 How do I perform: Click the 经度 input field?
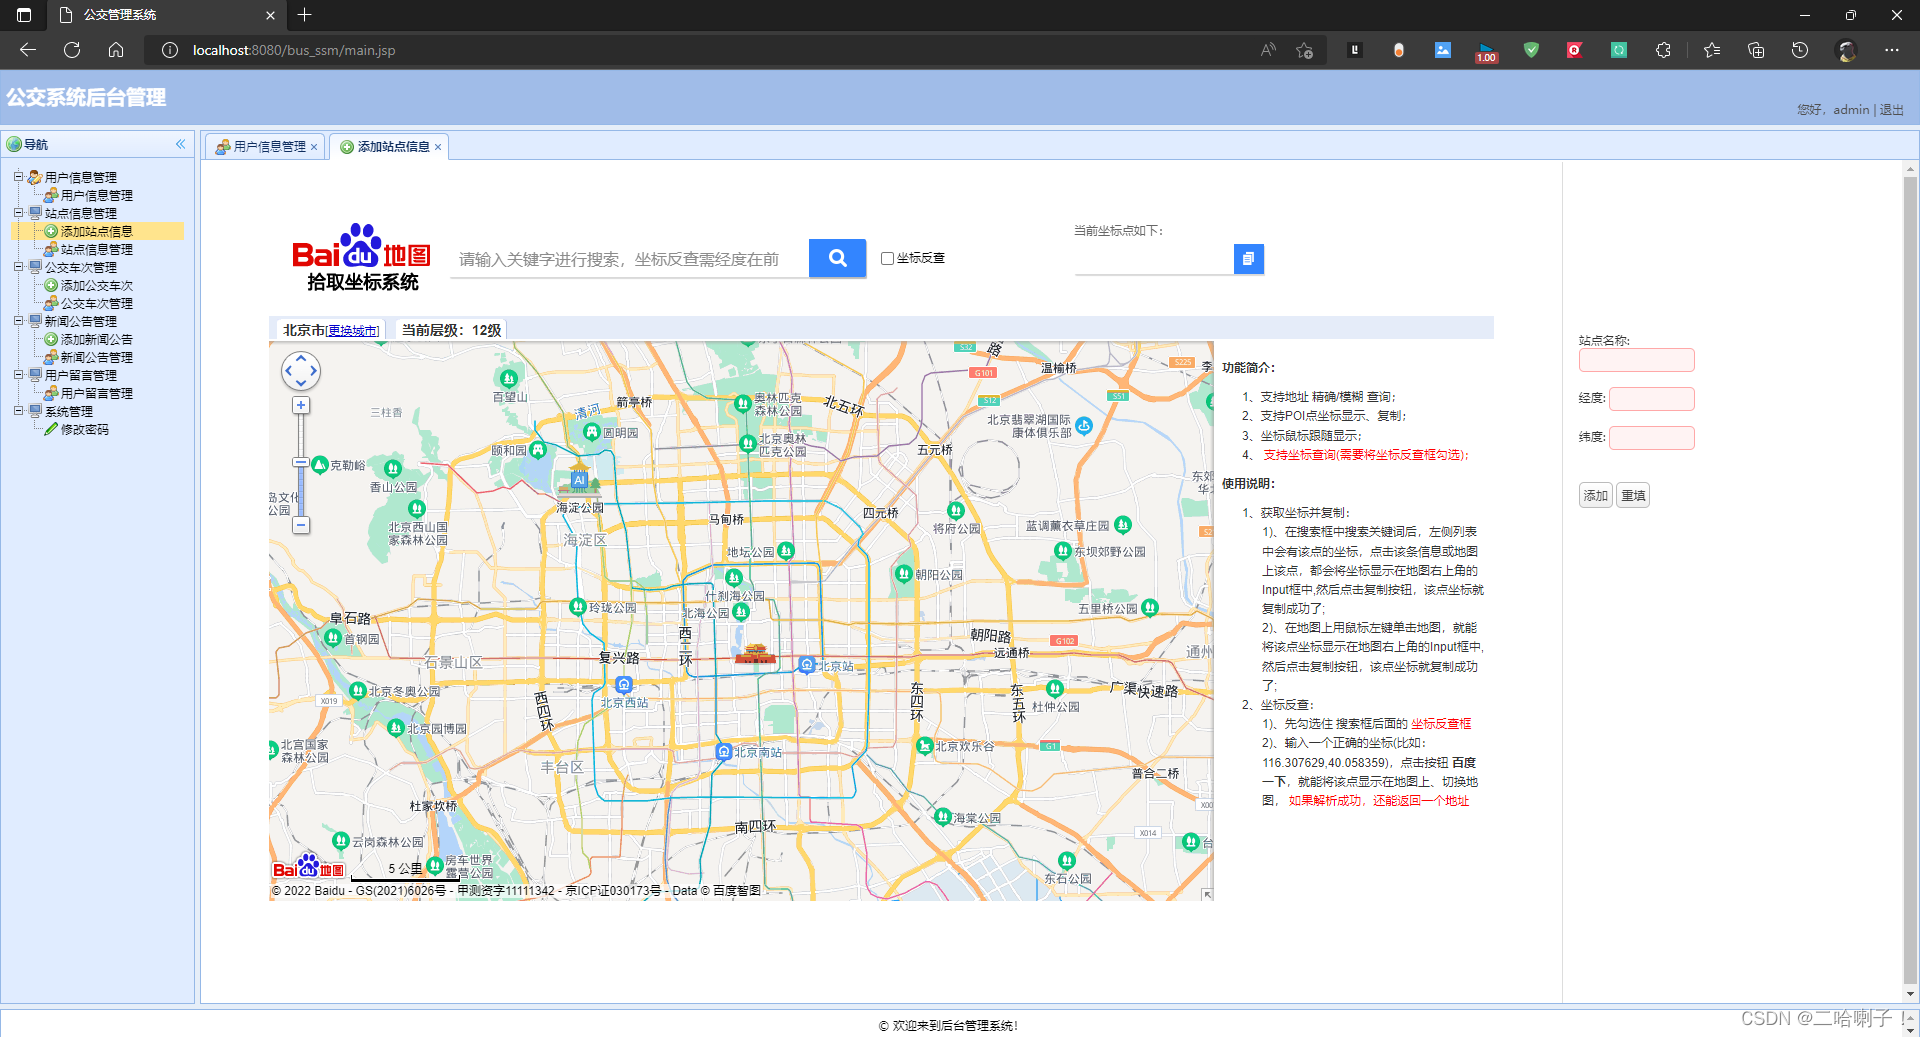(1651, 398)
